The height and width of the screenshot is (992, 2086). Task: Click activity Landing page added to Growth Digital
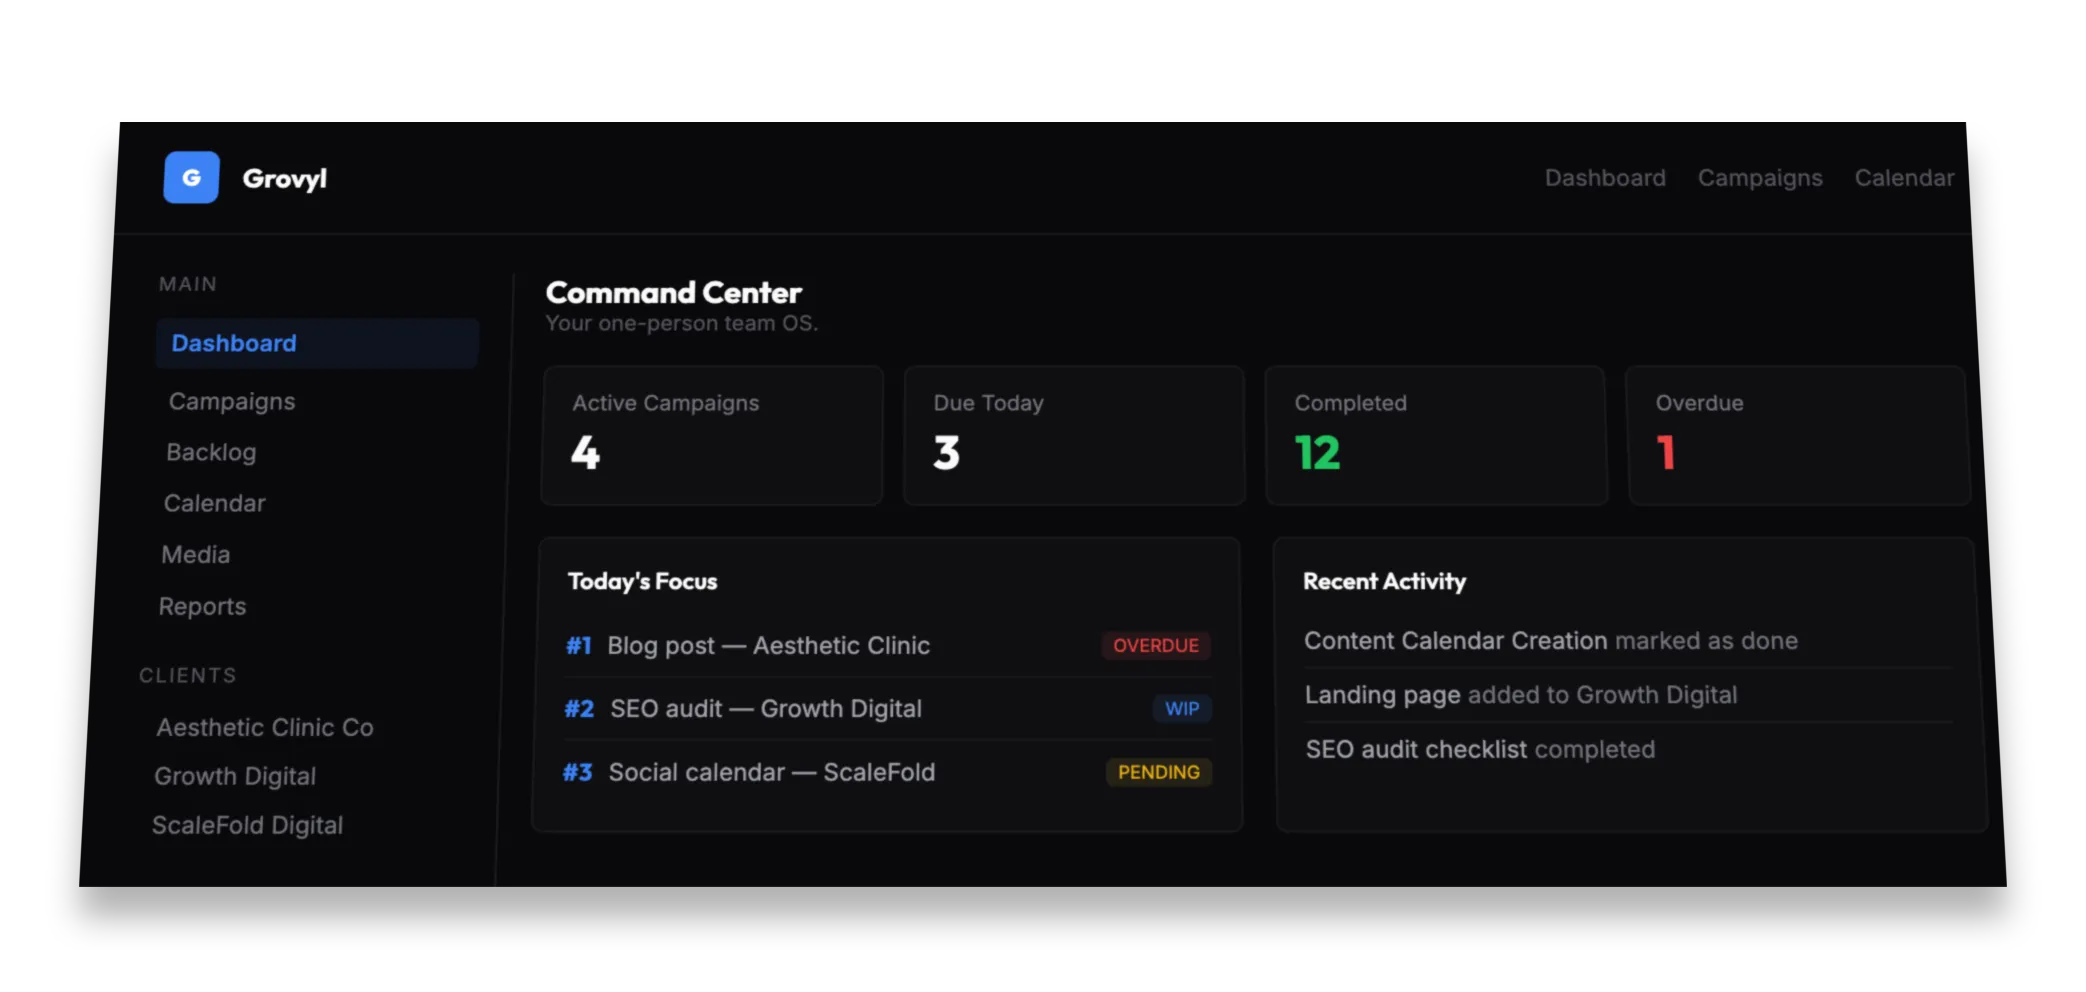(1521, 695)
